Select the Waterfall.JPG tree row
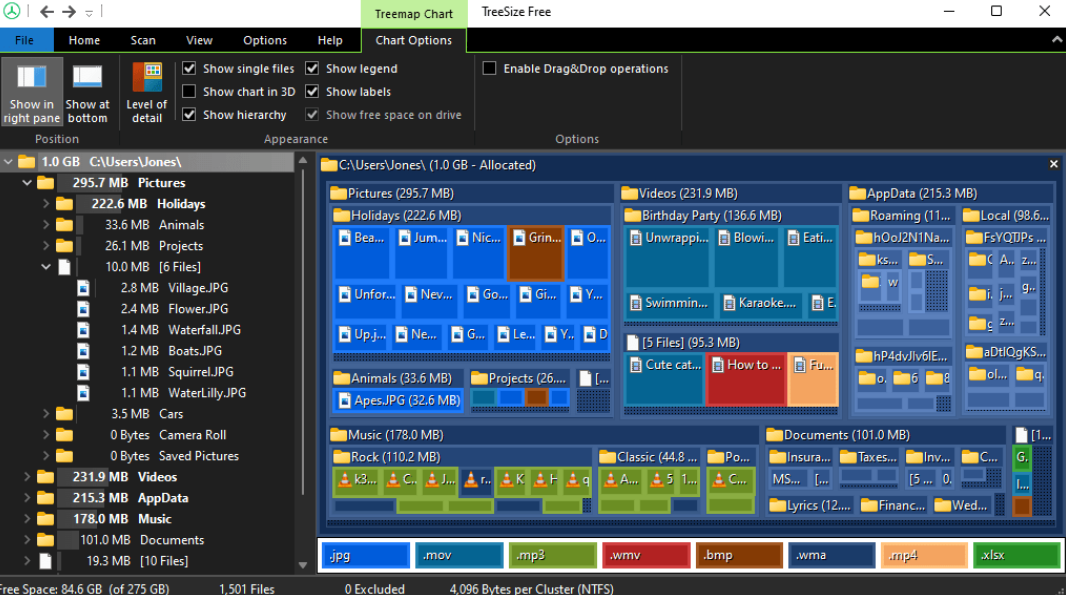1066x595 pixels. pyautogui.click(x=148, y=330)
